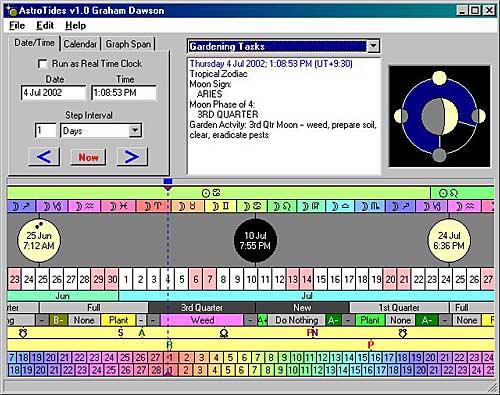The width and height of the screenshot is (500, 395).
Task: Click the Date input field
Action: click(53, 93)
